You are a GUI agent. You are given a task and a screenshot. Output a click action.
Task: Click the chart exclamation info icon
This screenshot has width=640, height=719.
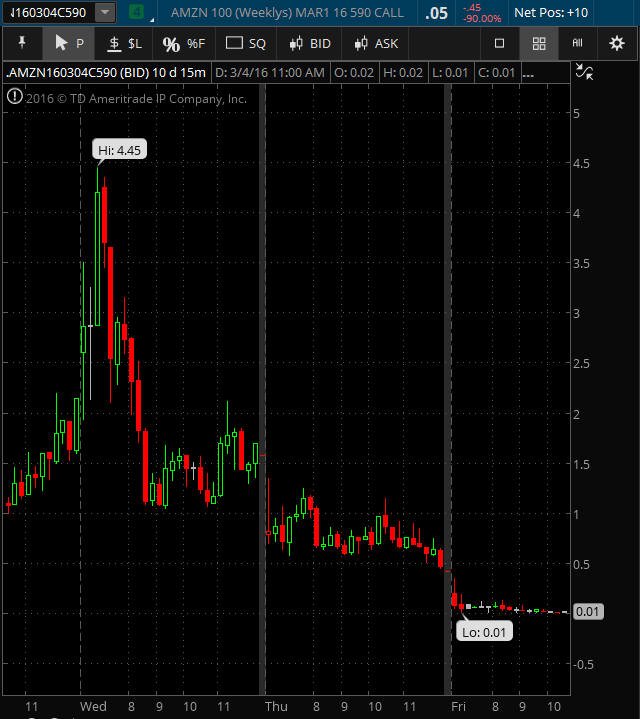coord(15,96)
